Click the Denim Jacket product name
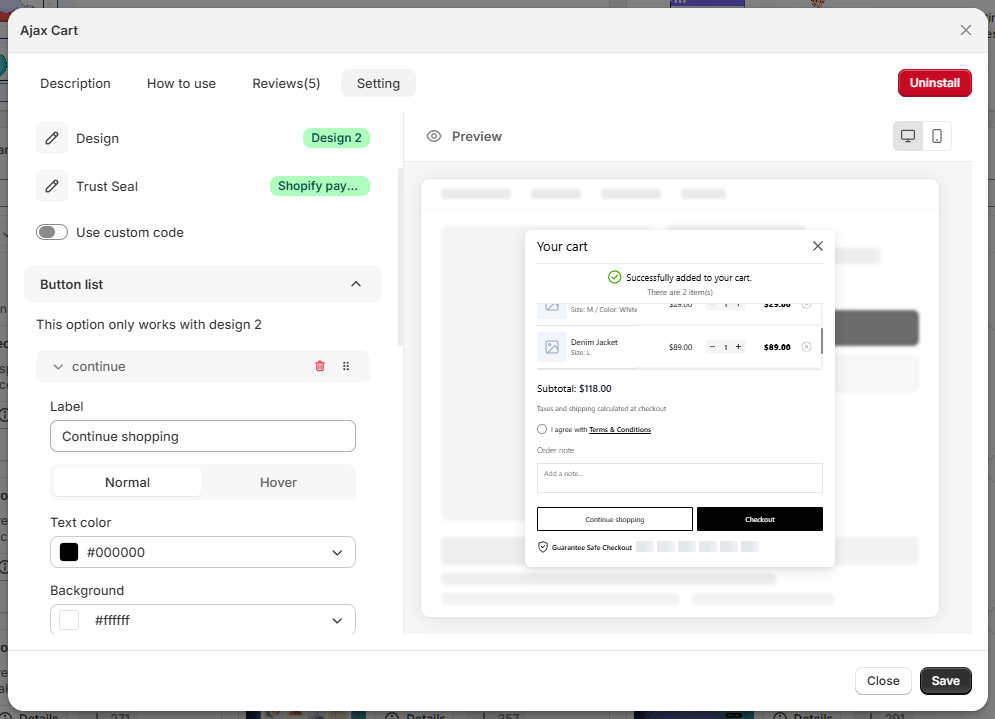Viewport: 995px width, 719px height. point(594,342)
